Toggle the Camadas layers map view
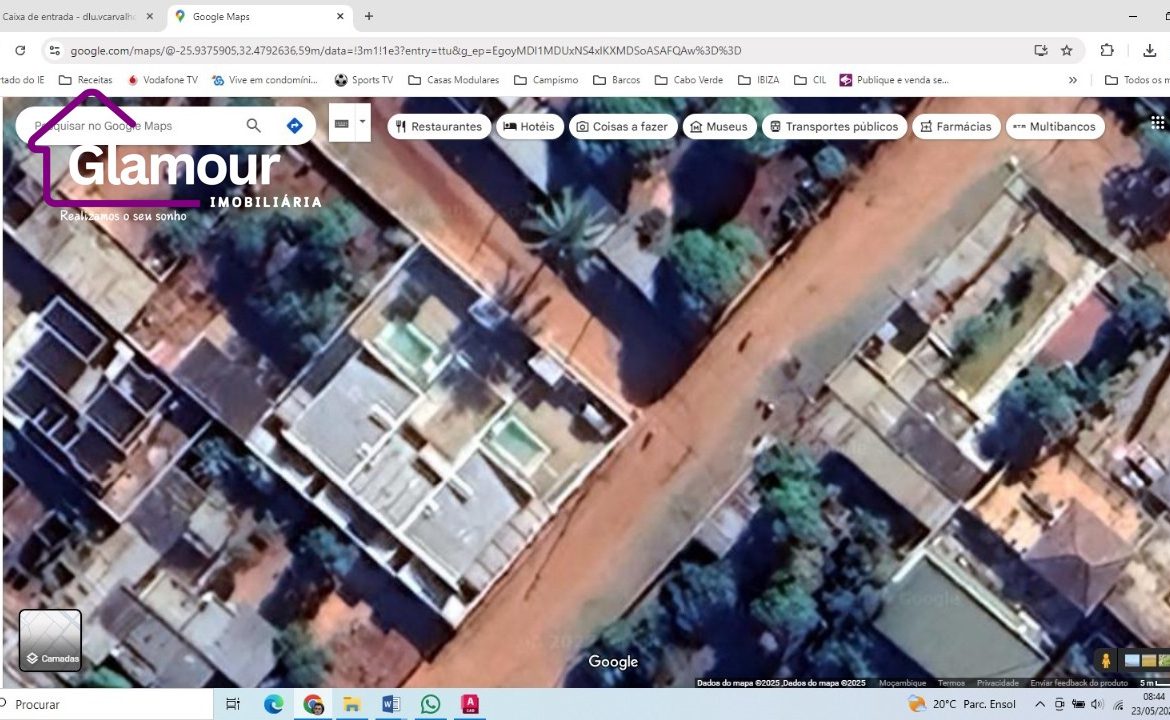The height and width of the screenshot is (720, 1170). (x=50, y=640)
